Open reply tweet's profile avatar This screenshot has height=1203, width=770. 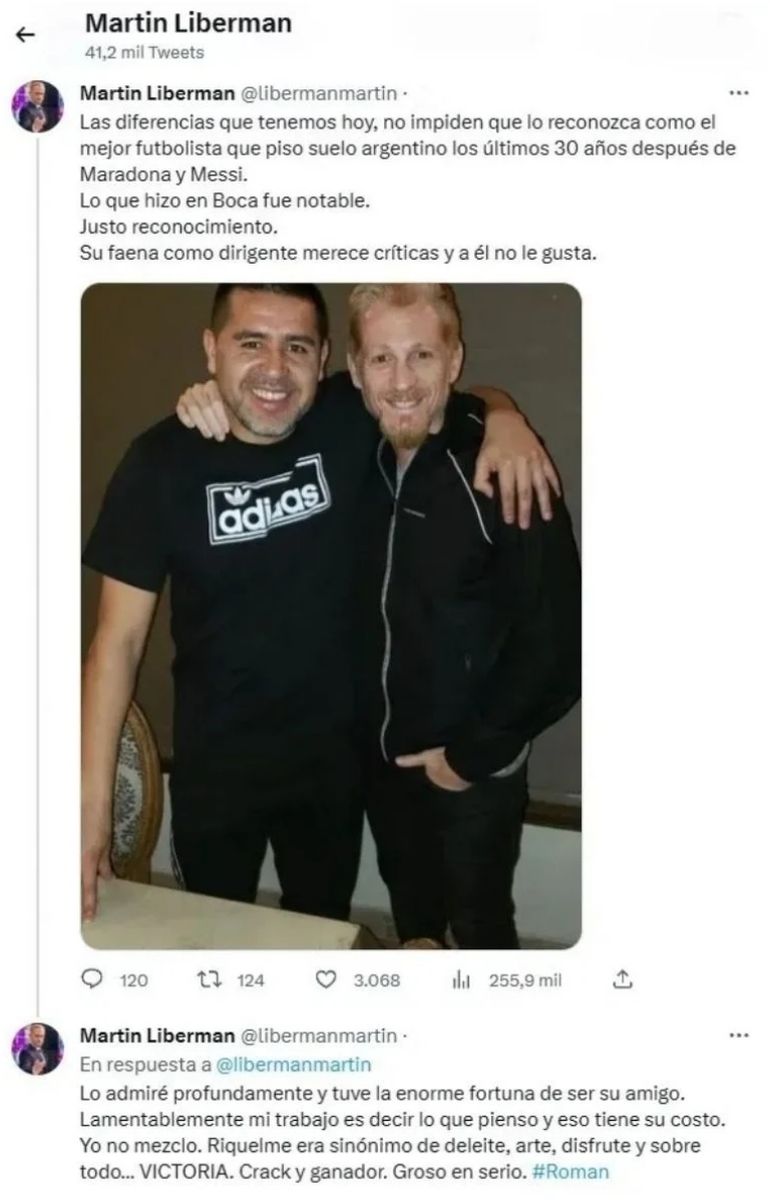tap(38, 1049)
